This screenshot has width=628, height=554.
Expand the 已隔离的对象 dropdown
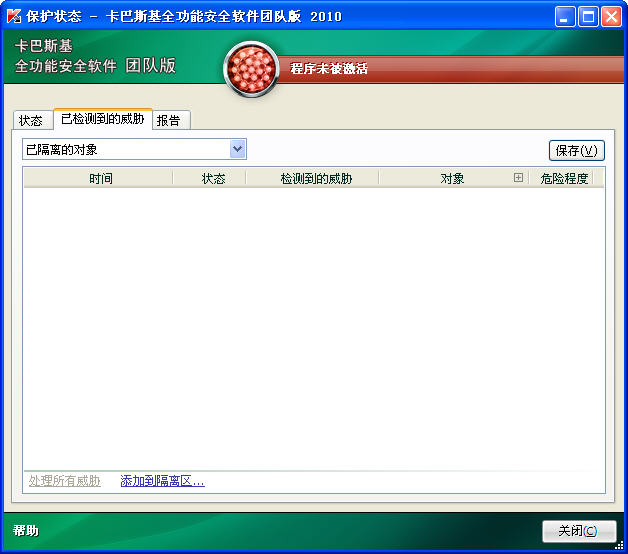(237, 150)
